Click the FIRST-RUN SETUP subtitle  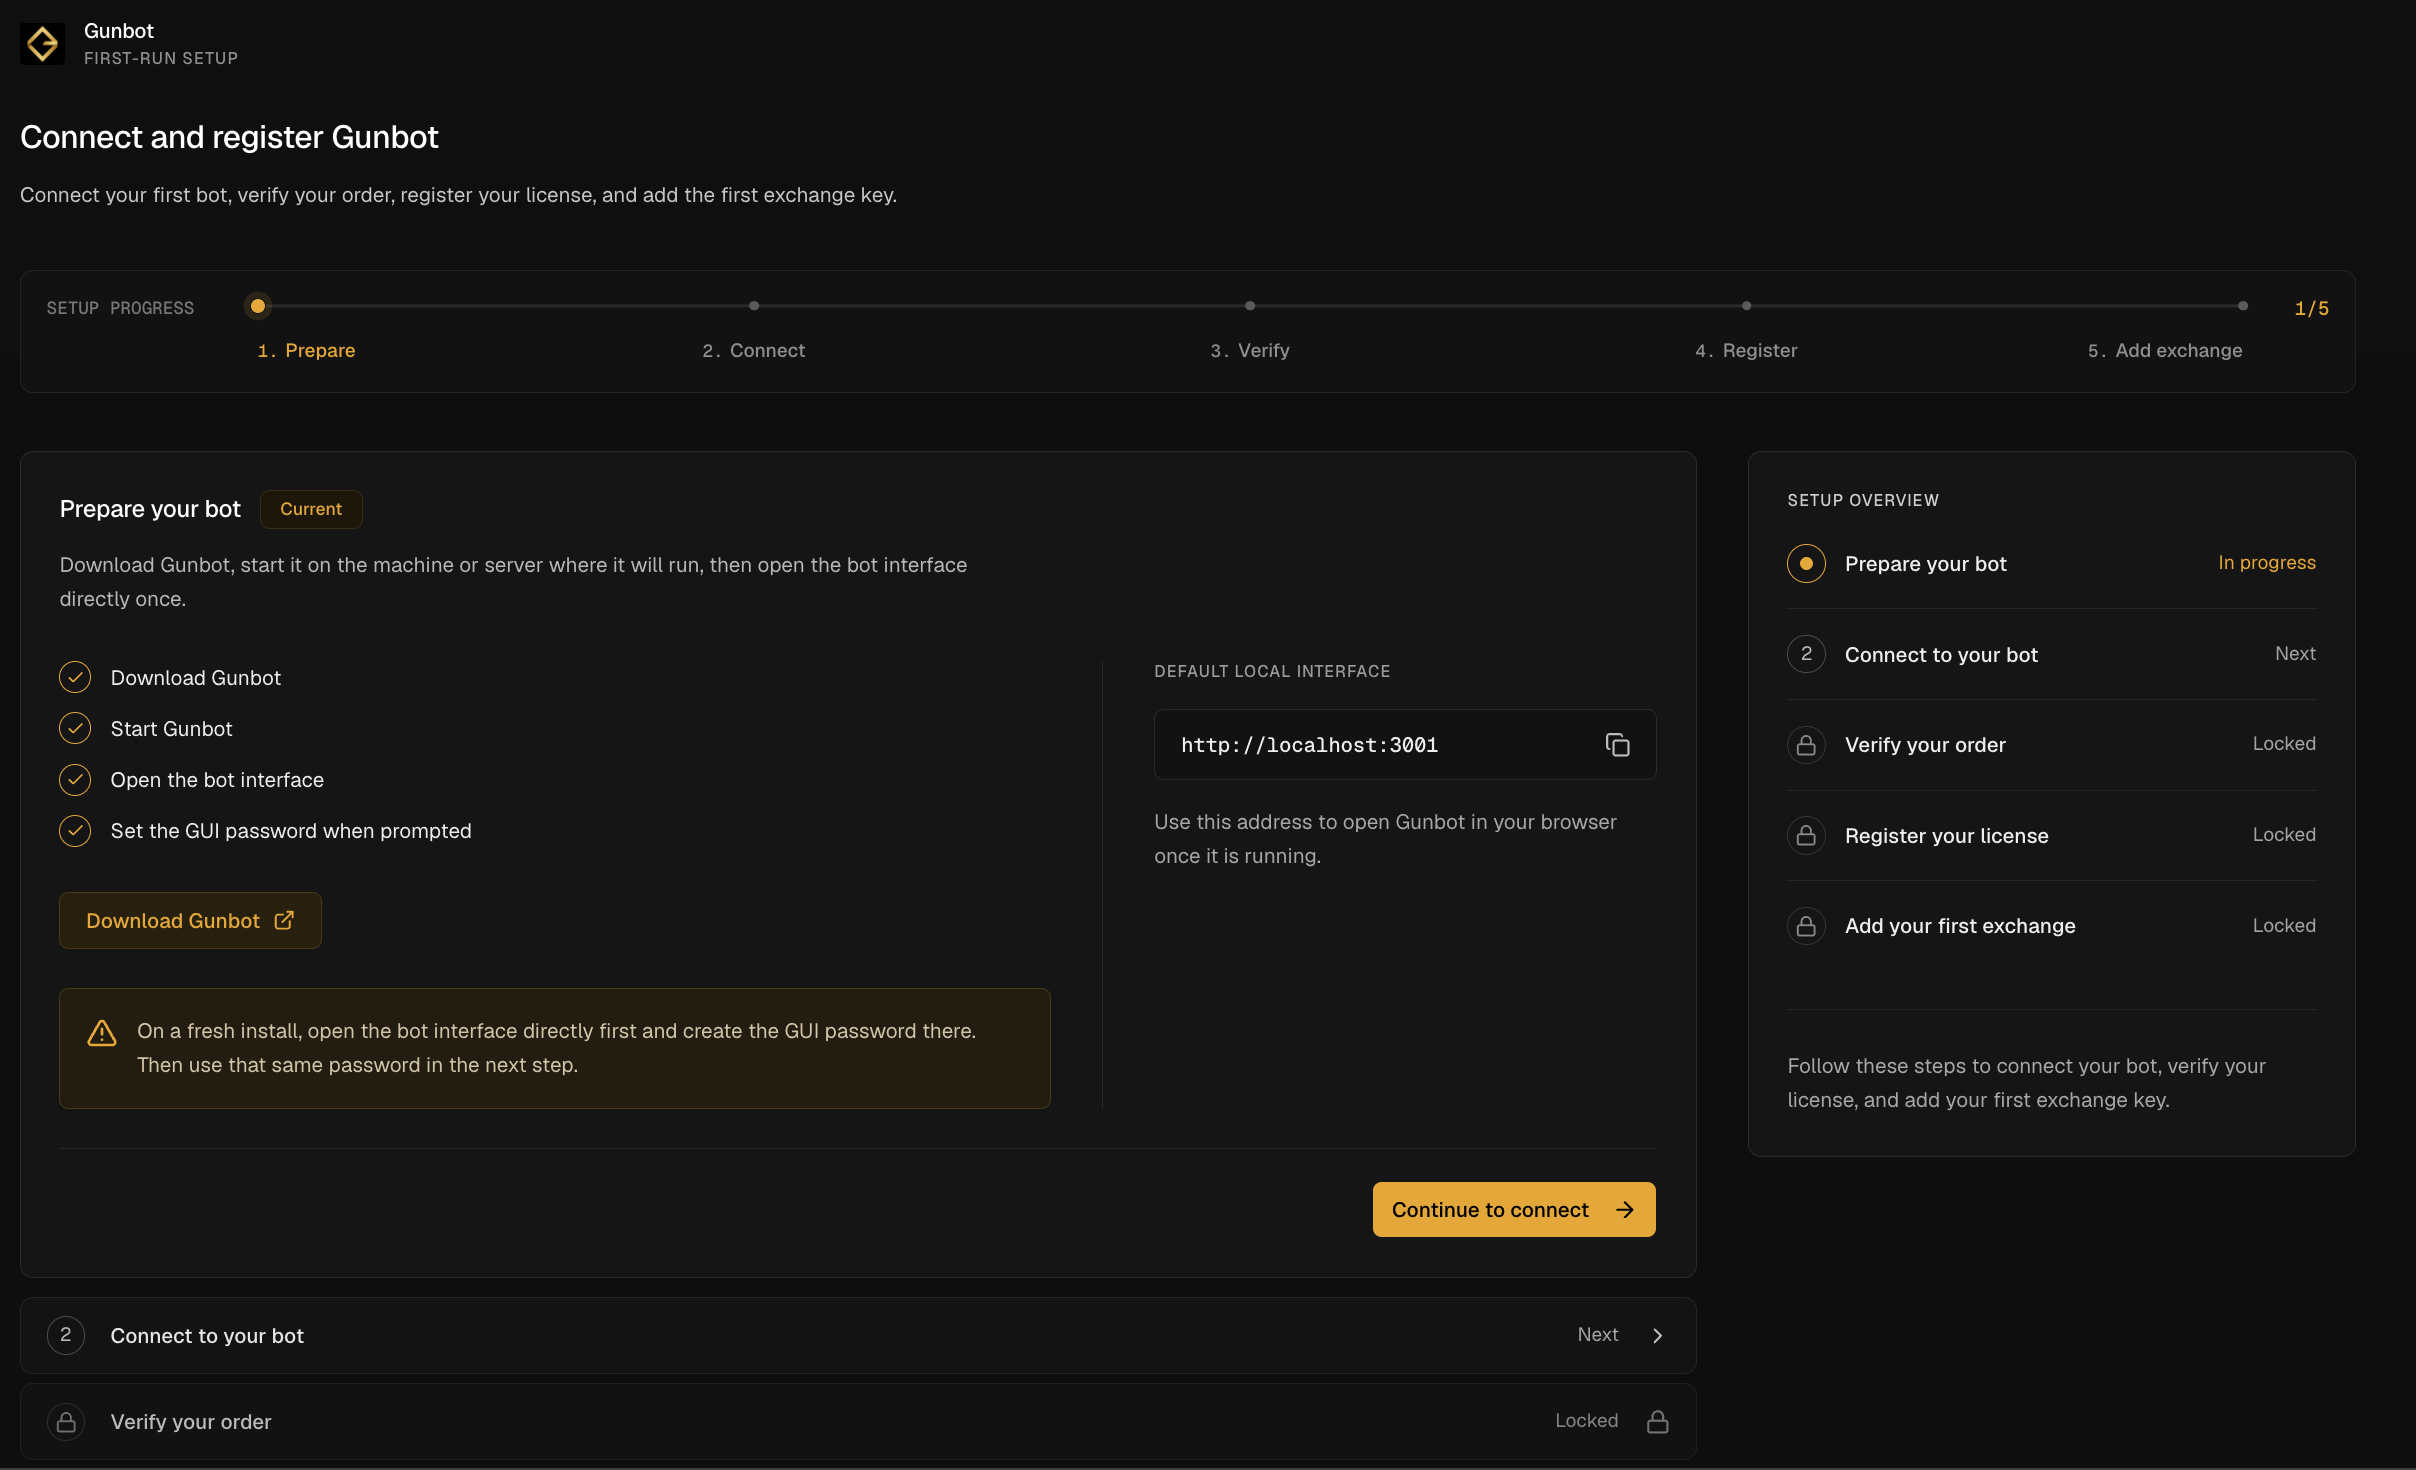tap(161, 59)
